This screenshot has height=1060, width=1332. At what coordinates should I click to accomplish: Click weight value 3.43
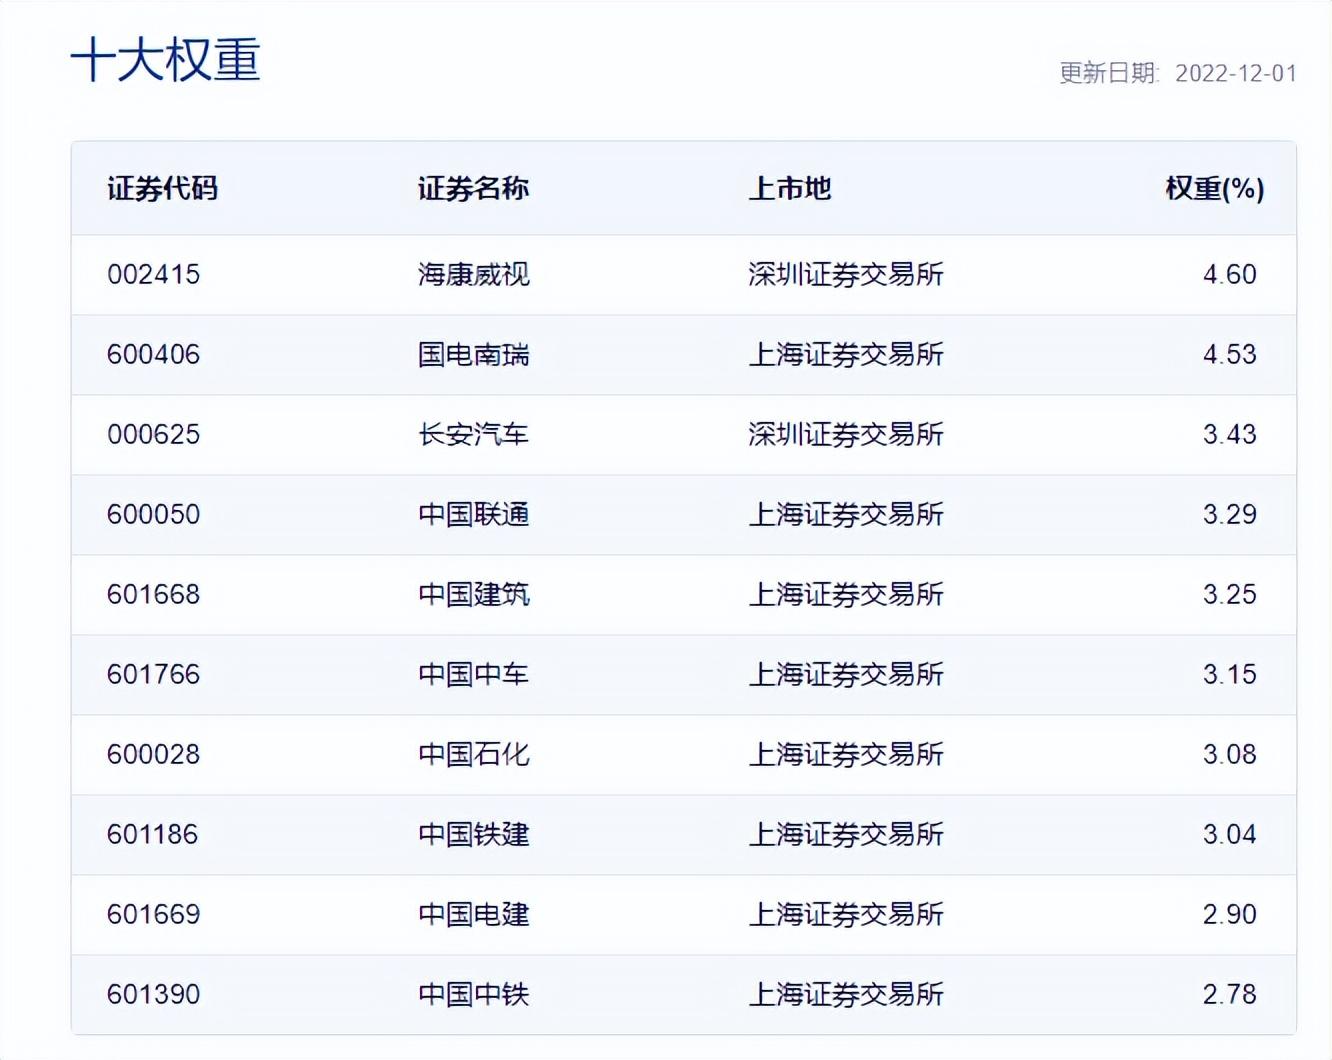[1229, 434]
